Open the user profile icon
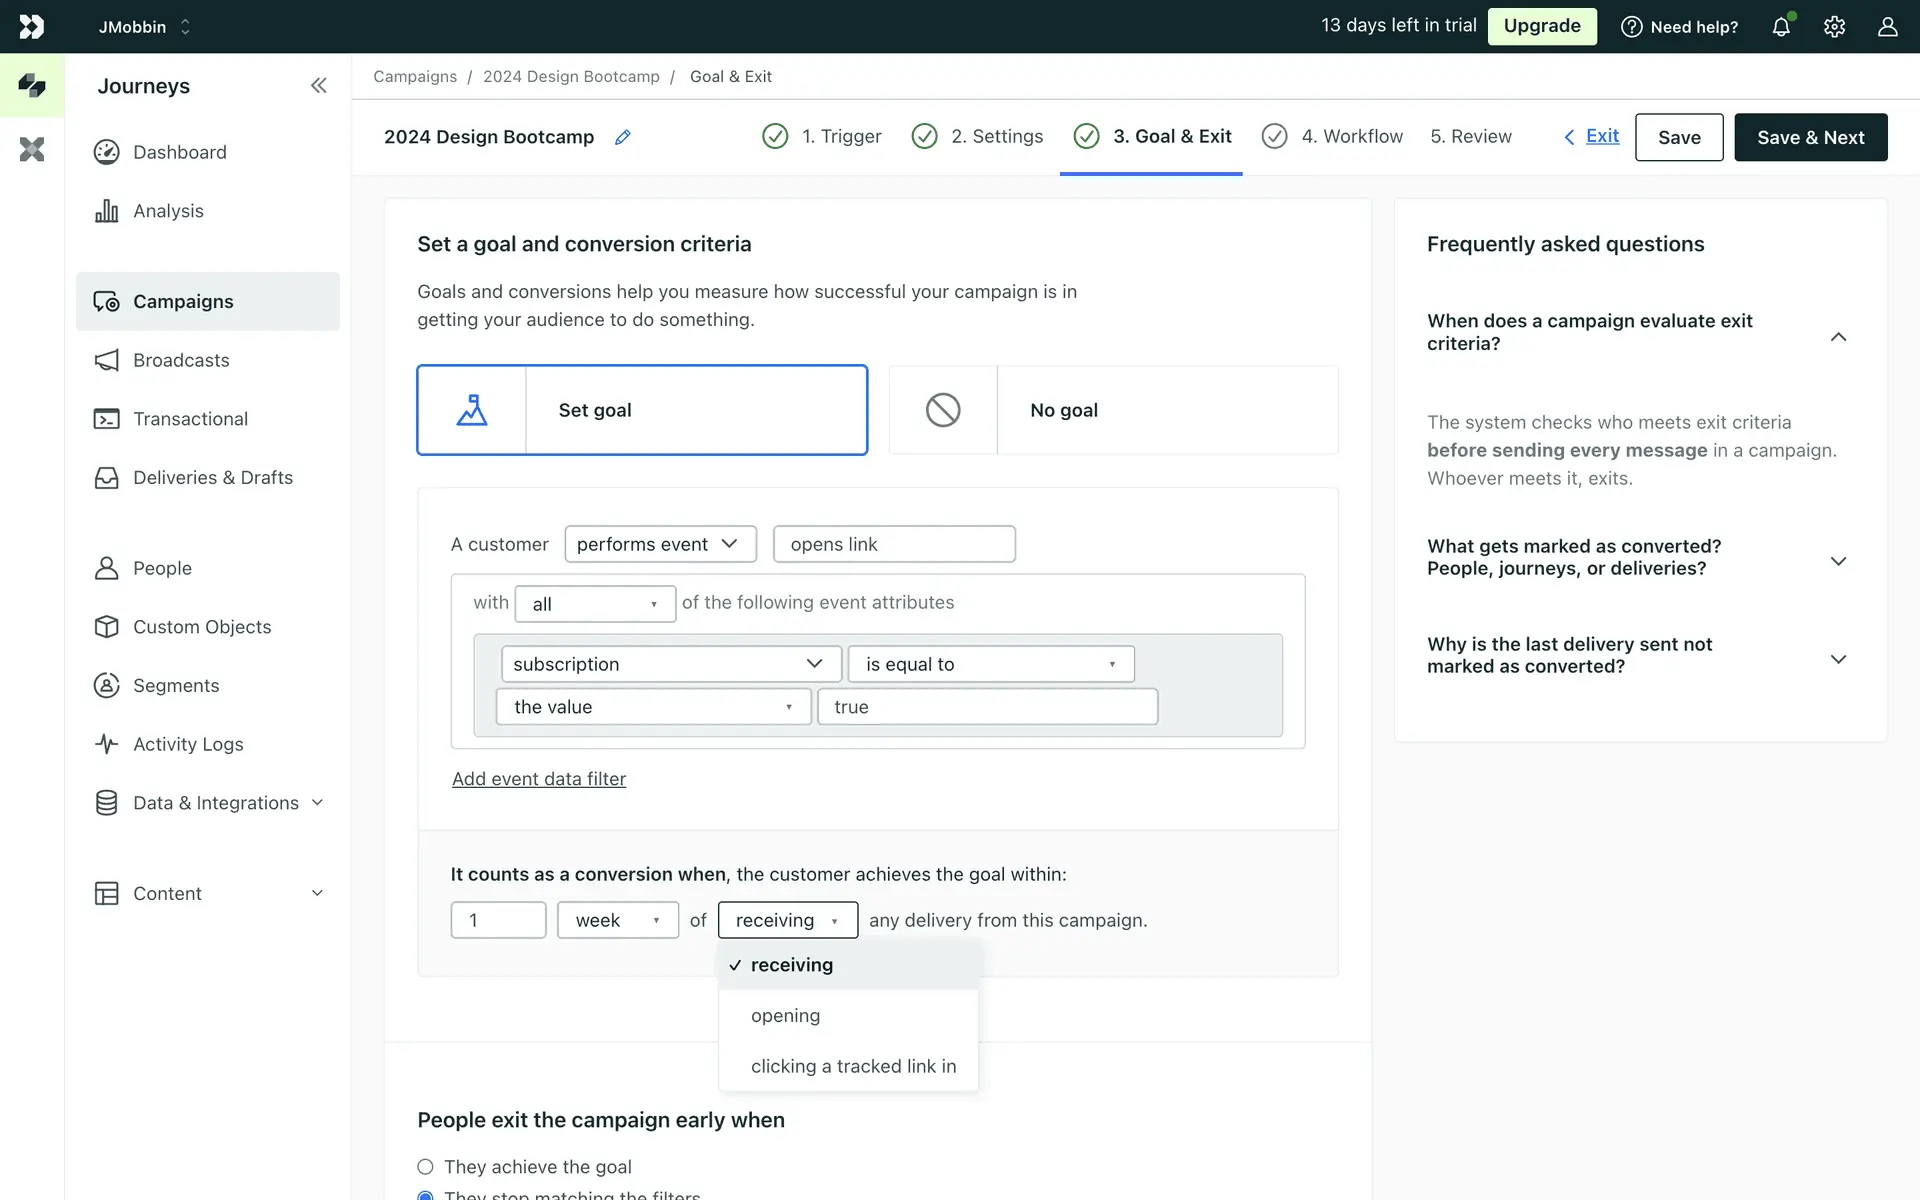 click(x=1887, y=27)
